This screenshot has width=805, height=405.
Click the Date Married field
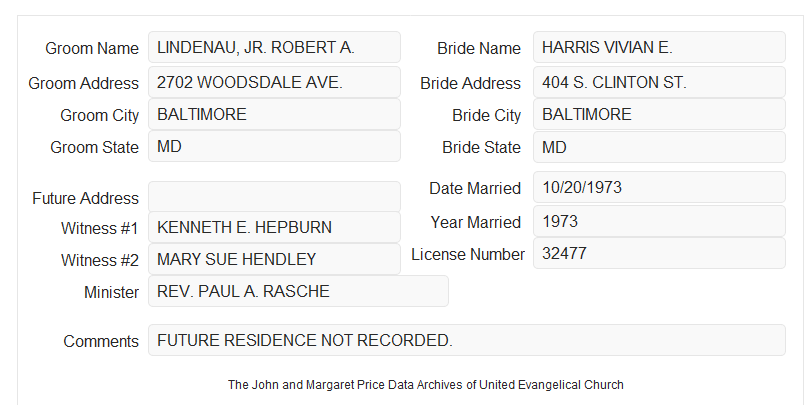[659, 187]
